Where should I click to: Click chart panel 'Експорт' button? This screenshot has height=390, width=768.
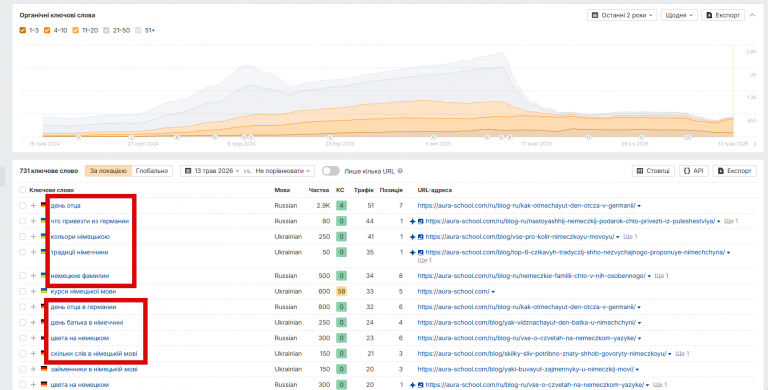pos(723,15)
